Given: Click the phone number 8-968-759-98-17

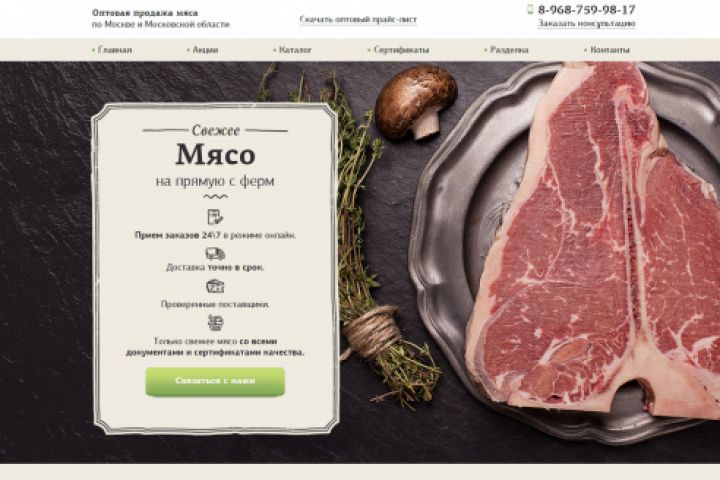Looking at the screenshot, I should pyautogui.click(x=587, y=10).
